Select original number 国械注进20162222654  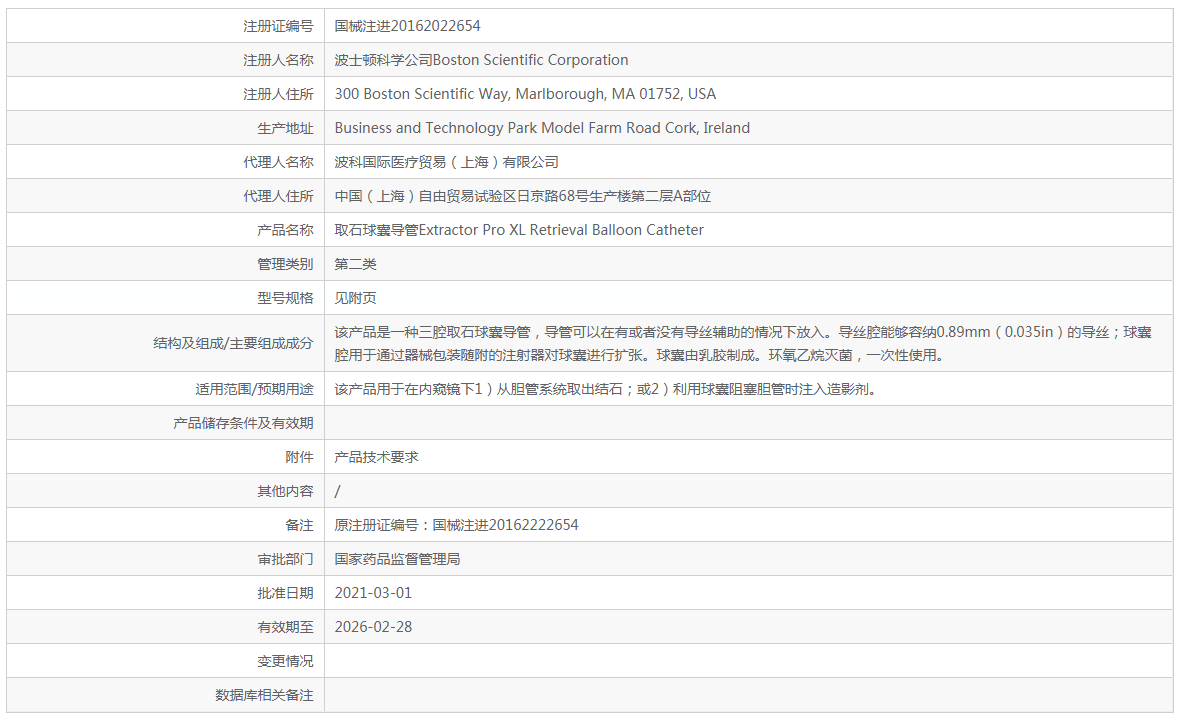coord(506,525)
